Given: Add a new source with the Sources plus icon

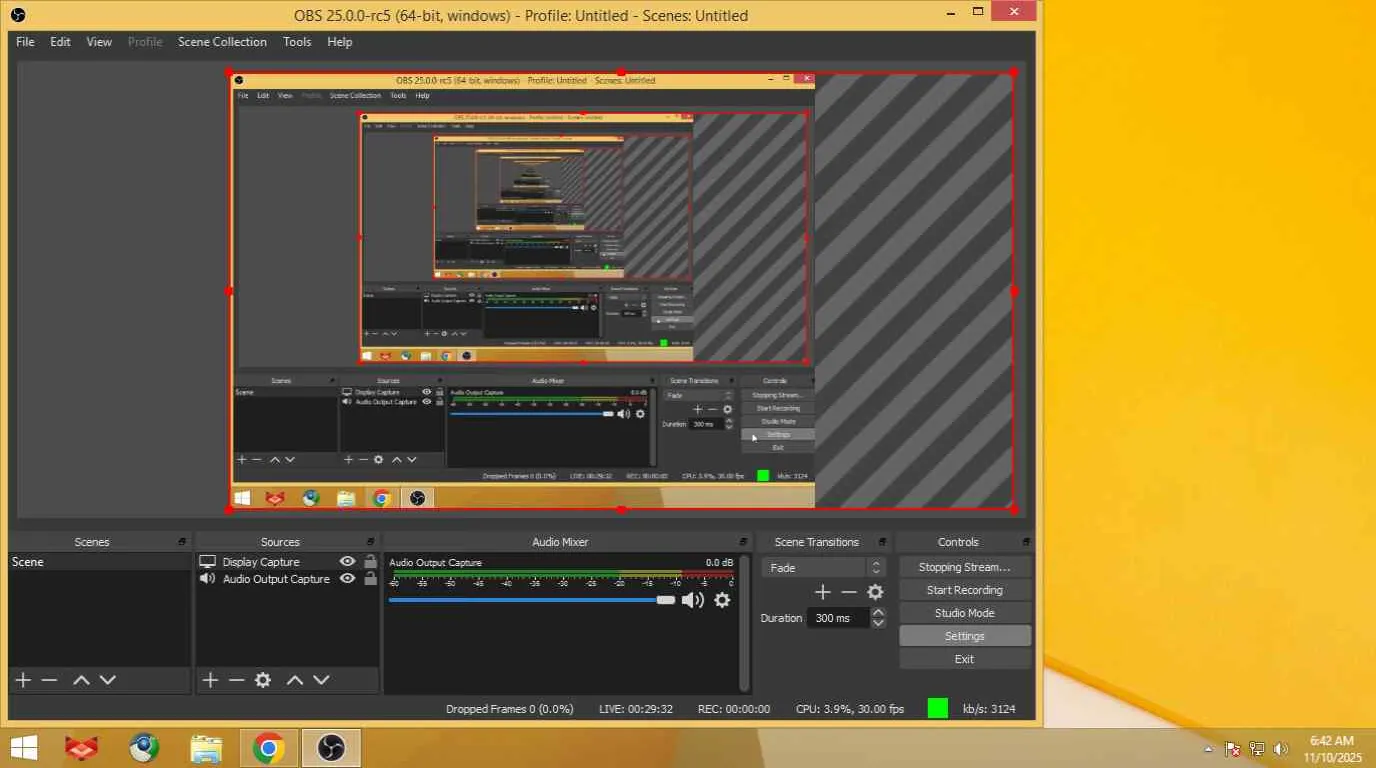Looking at the screenshot, I should click(210, 680).
